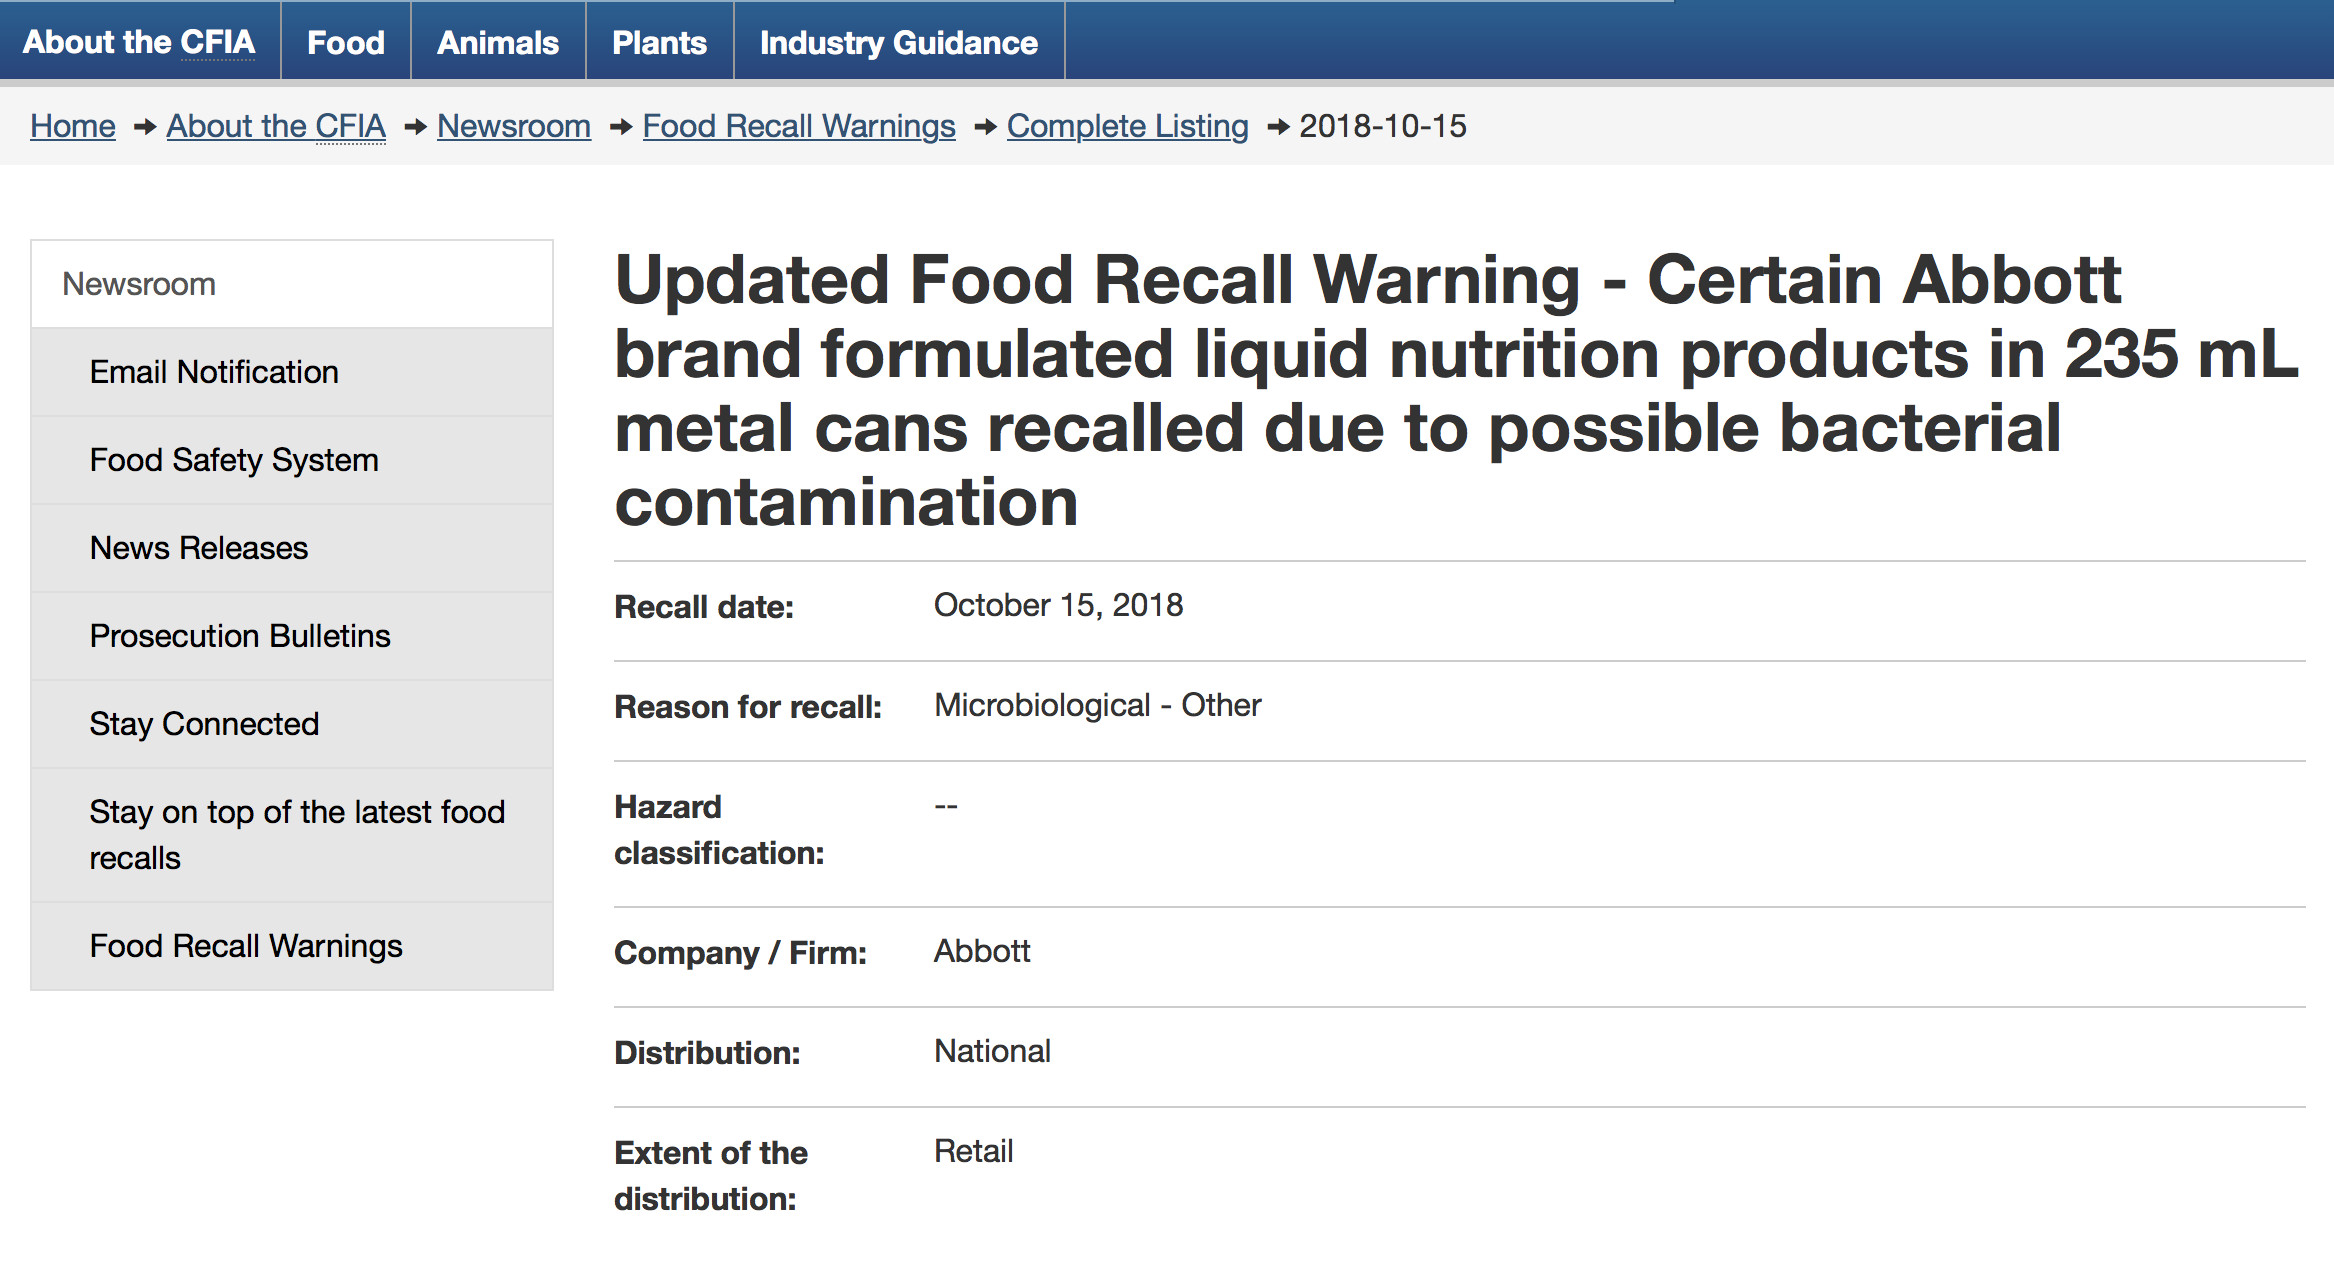
Task: Open Complete Listing breadcrumb link
Action: click(x=1128, y=126)
